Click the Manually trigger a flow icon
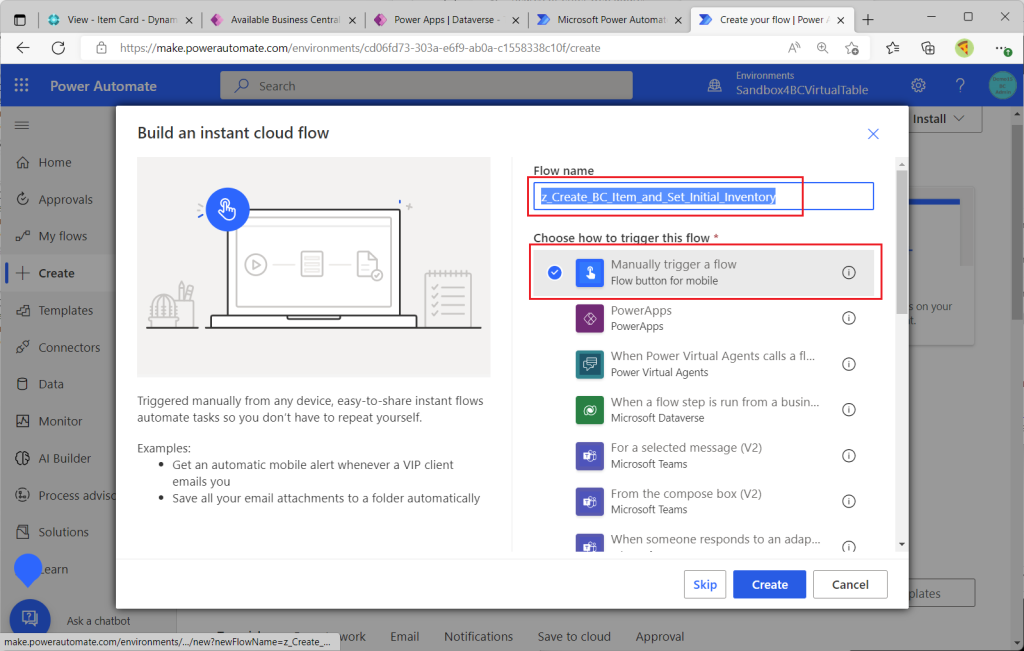 click(x=589, y=272)
